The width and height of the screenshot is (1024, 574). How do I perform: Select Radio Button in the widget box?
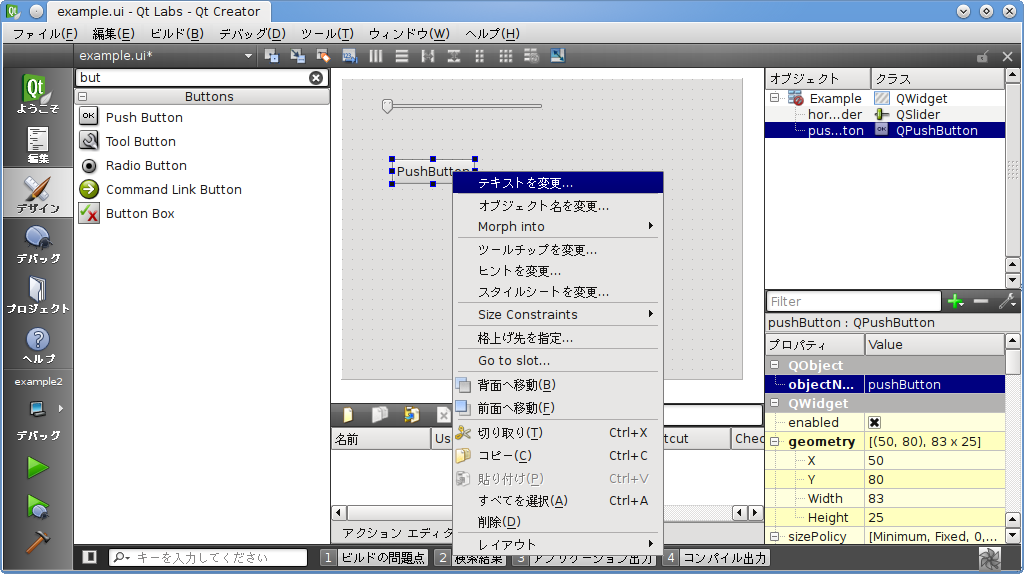[146, 166]
